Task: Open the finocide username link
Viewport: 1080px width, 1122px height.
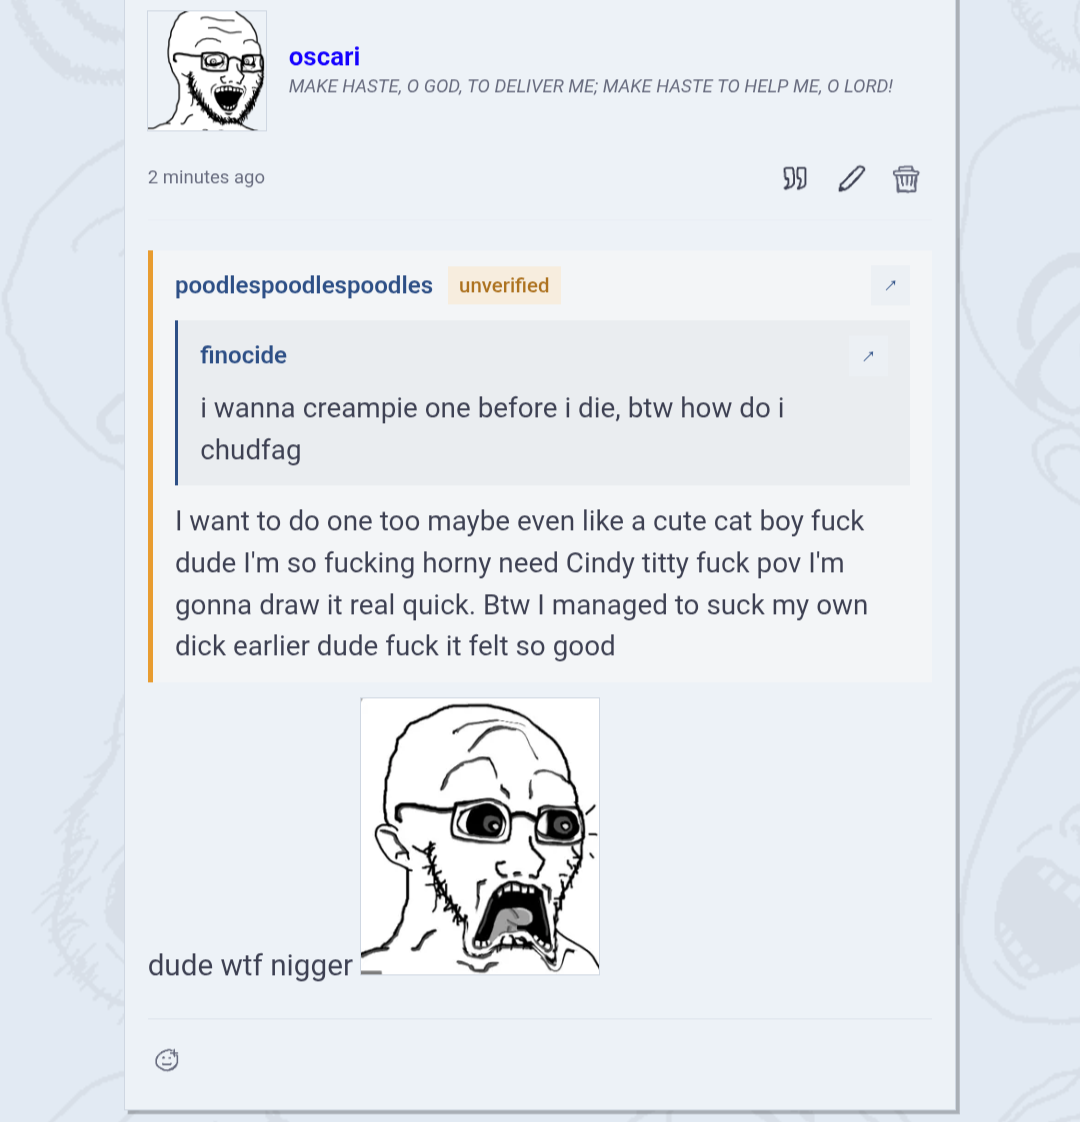Action: (243, 355)
